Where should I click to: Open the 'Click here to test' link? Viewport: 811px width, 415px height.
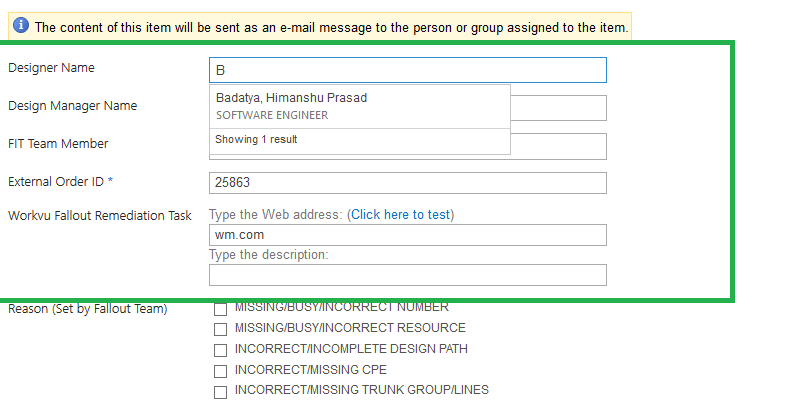click(400, 215)
